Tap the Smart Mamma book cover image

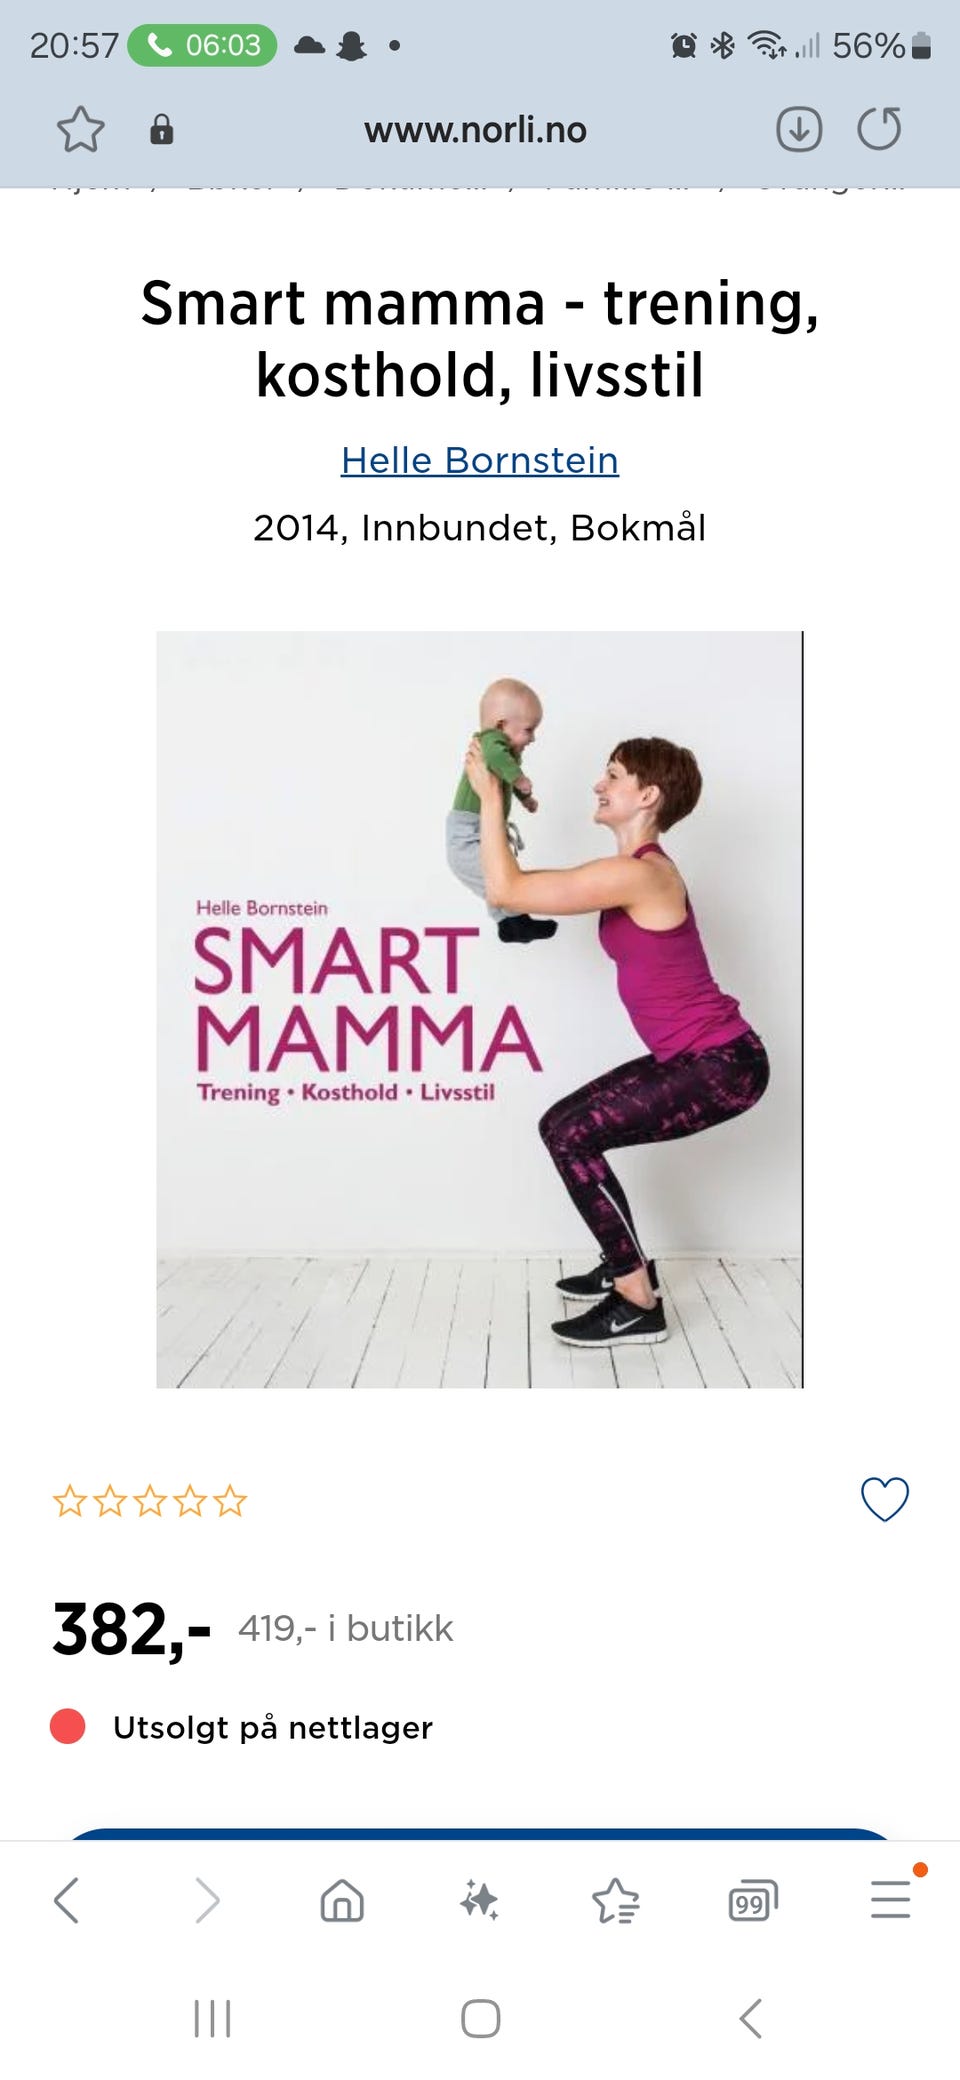tap(480, 1009)
